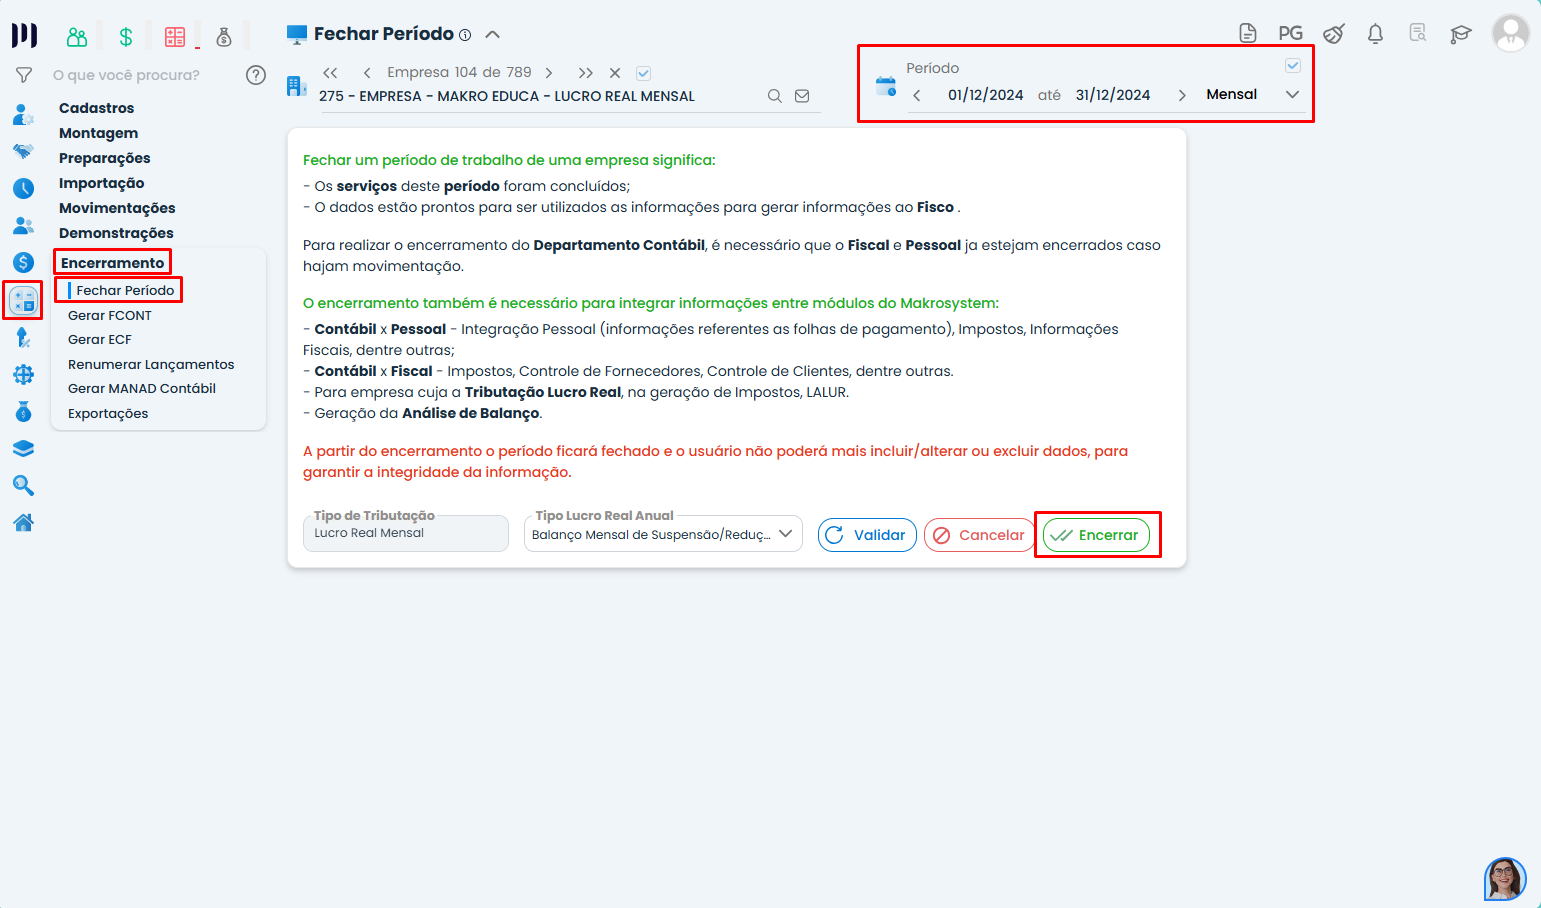The height and width of the screenshot is (908, 1541).
Task: Collapse the Fechar Período header chevron
Action: click(492, 34)
